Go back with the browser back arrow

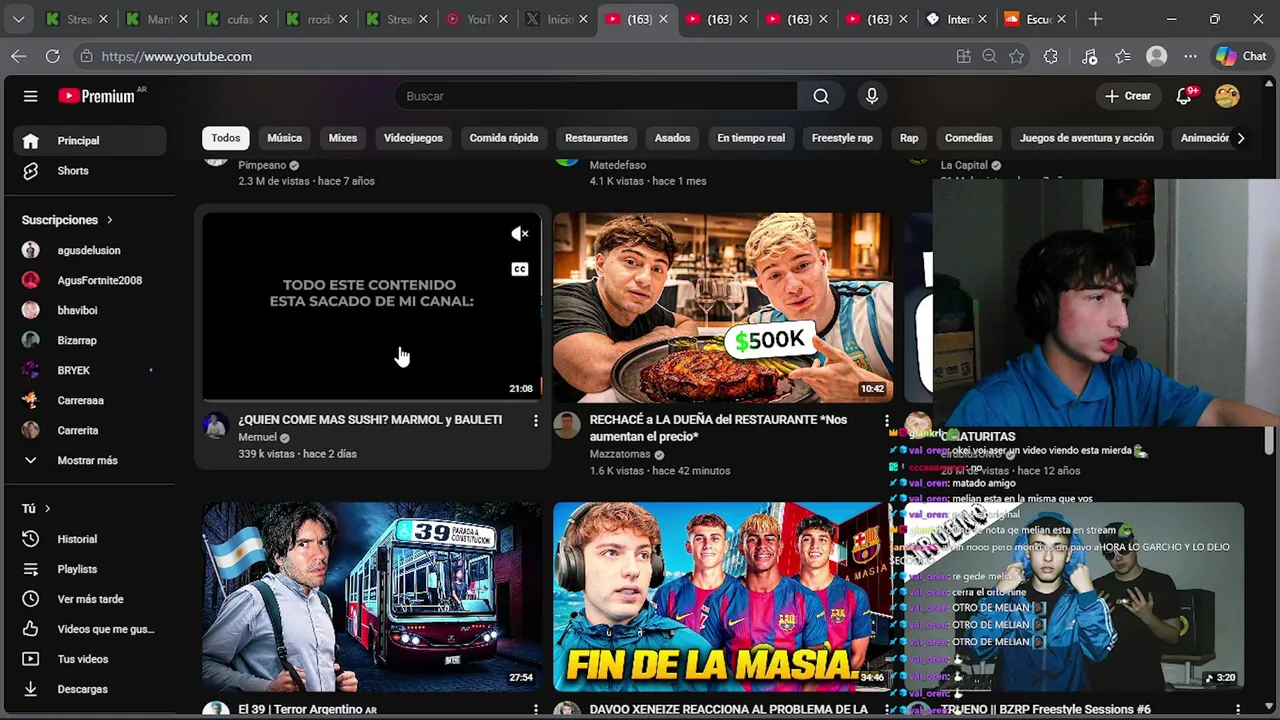pyautogui.click(x=18, y=57)
